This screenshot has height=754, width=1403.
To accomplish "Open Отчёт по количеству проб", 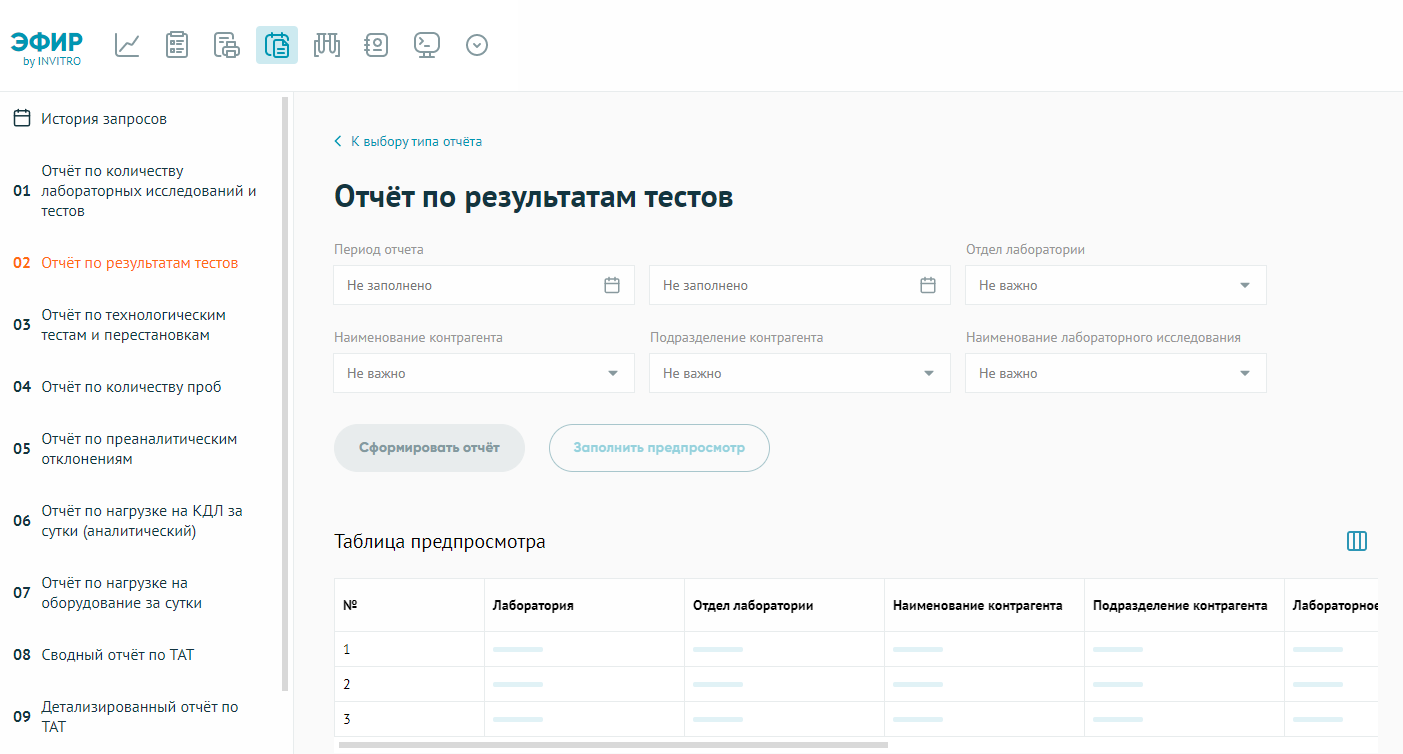I will click(131, 387).
